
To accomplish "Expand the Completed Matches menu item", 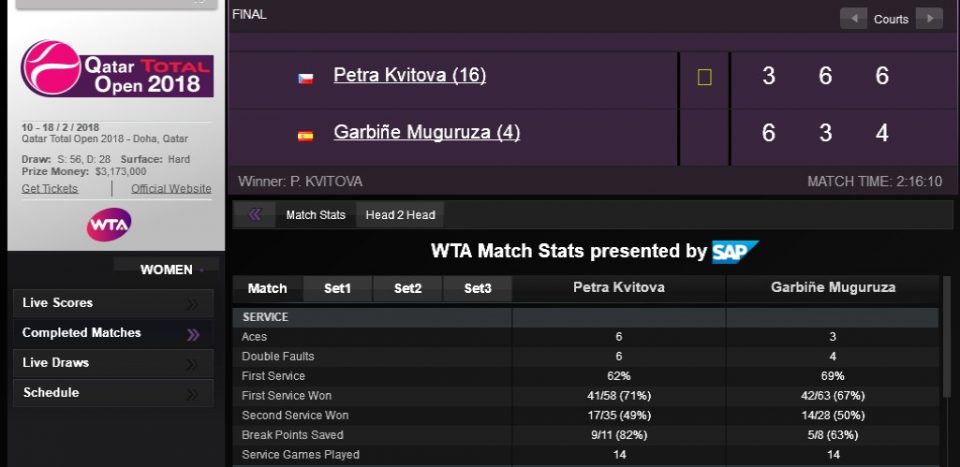I will [x=113, y=333].
